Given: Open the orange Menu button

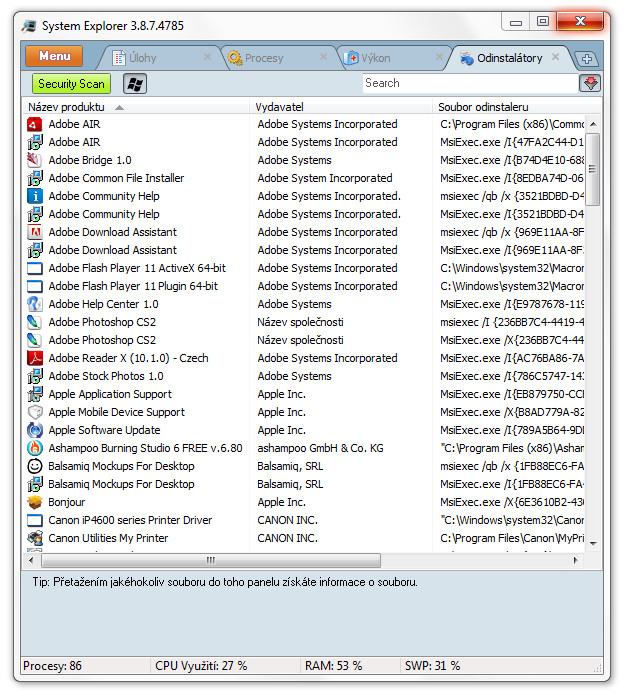Looking at the screenshot, I should pos(54,56).
